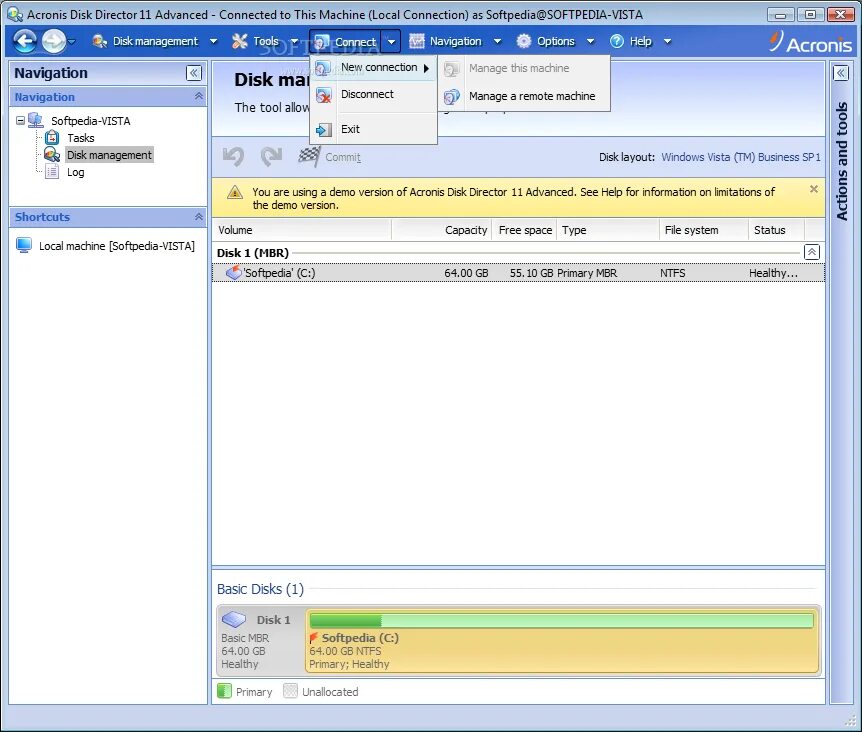The height and width of the screenshot is (732, 862).
Task: Choose Exit from the Connect menu
Action: 374,130
